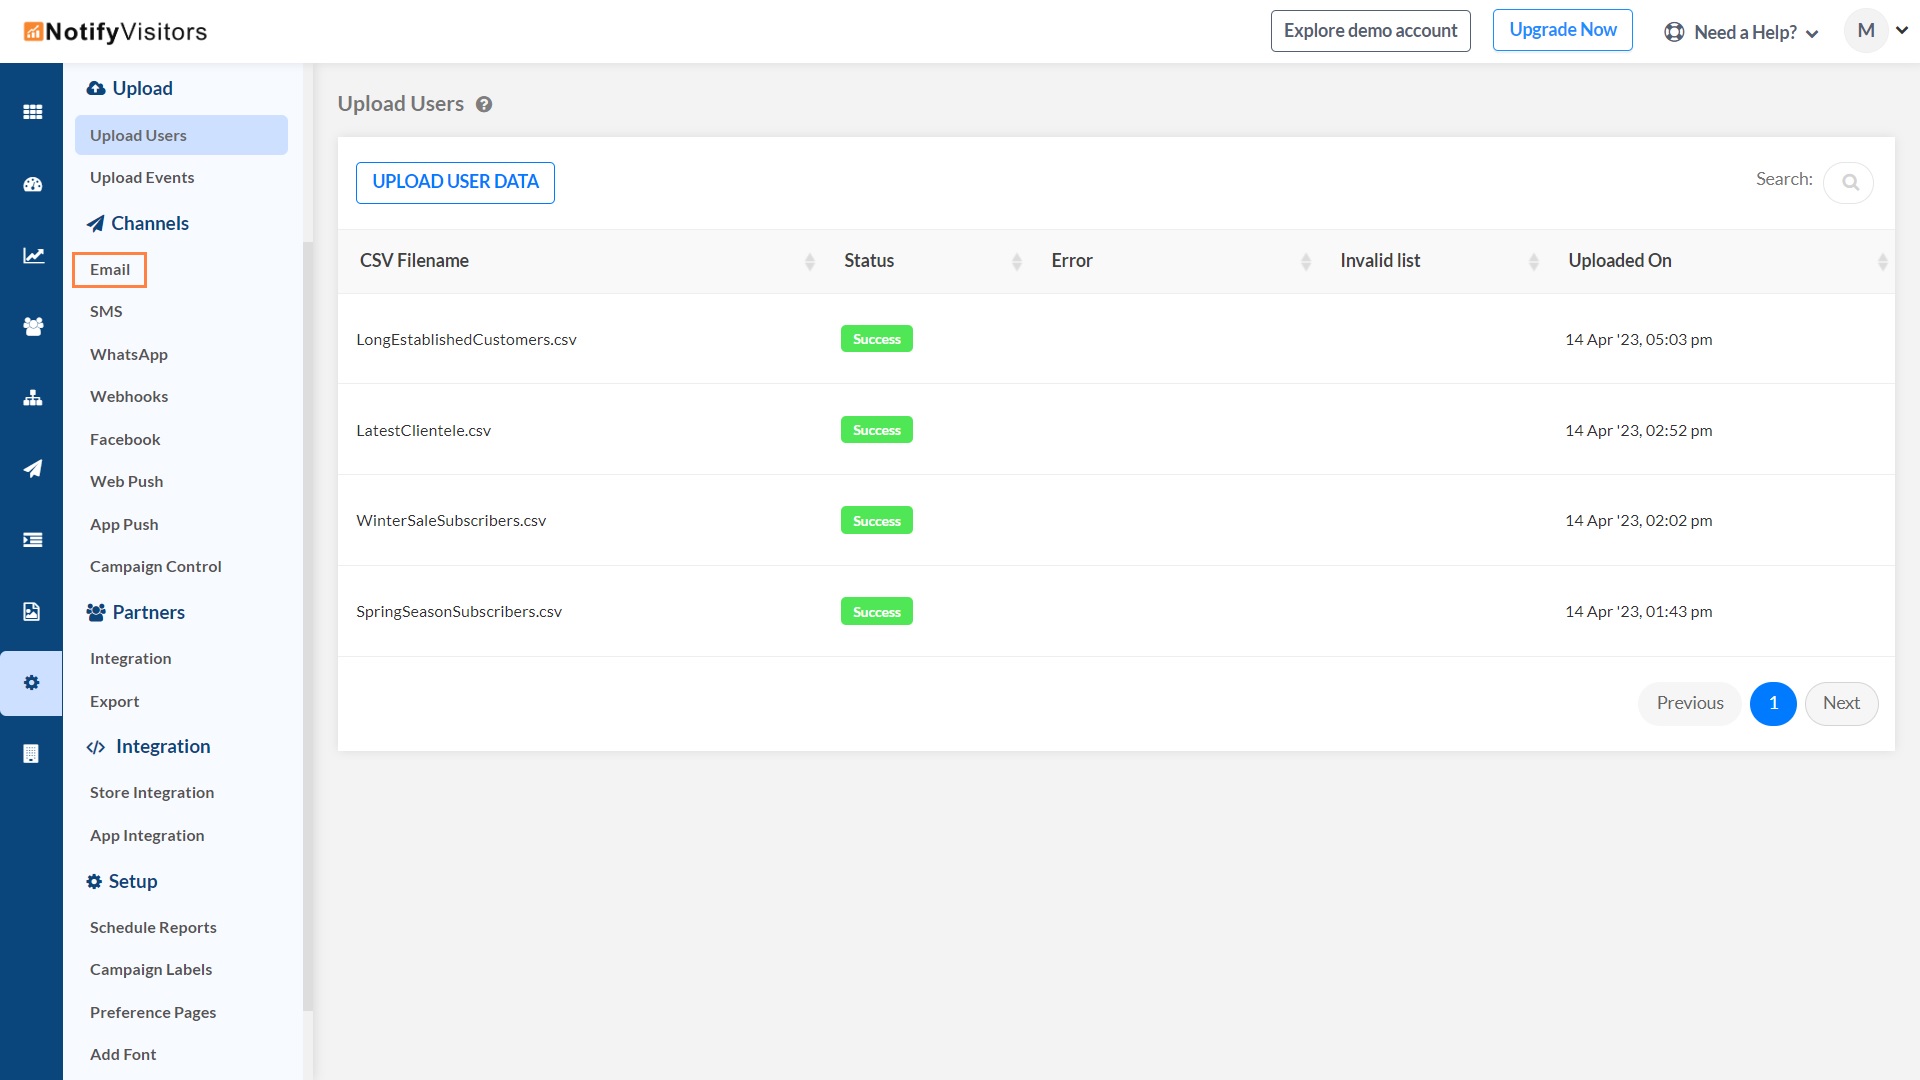Image resolution: width=1920 pixels, height=1080 pixels.
Task: Click the help question mark beside Upload Users
Action: point(484,104)
